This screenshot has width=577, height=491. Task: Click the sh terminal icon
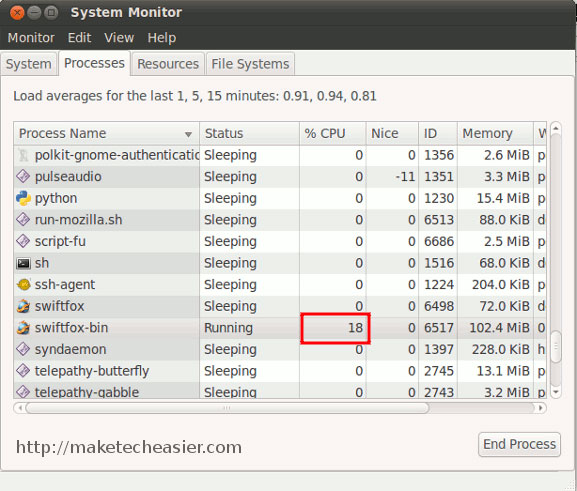23,263
